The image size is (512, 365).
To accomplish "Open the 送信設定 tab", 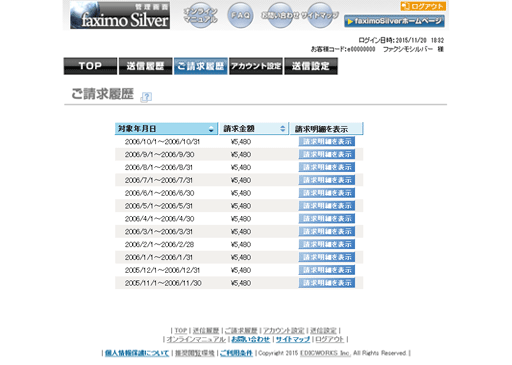I will pos(311,66).
